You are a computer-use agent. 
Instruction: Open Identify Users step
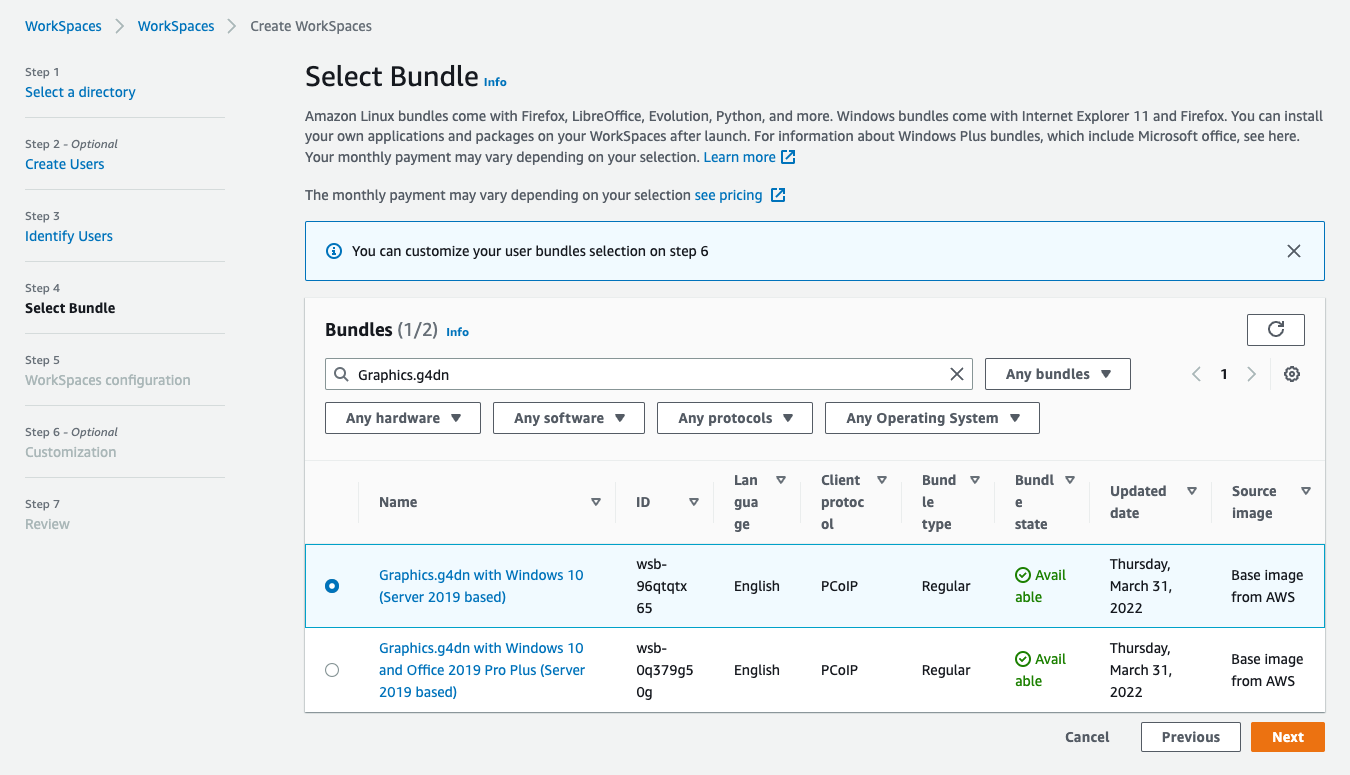pyautogui.click(x=69, y=236)
